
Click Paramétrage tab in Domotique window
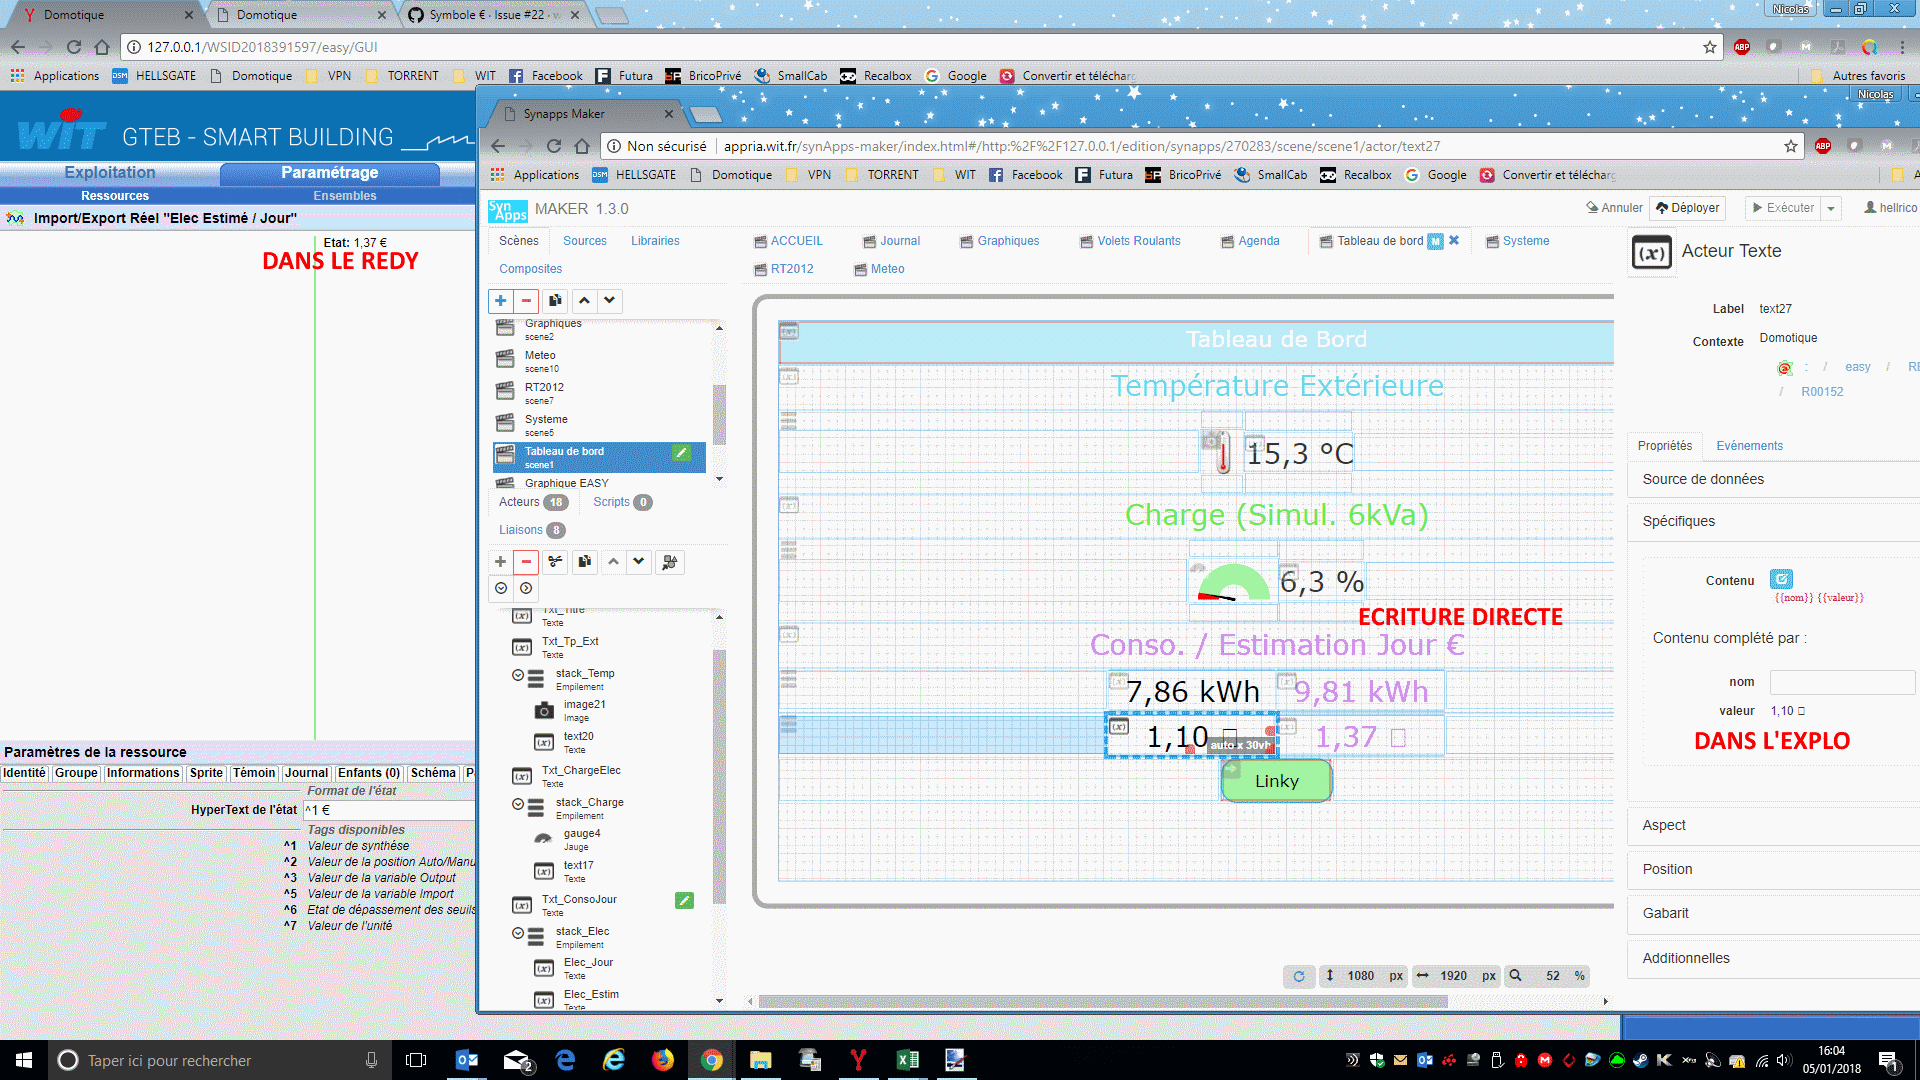pos(329,173)
